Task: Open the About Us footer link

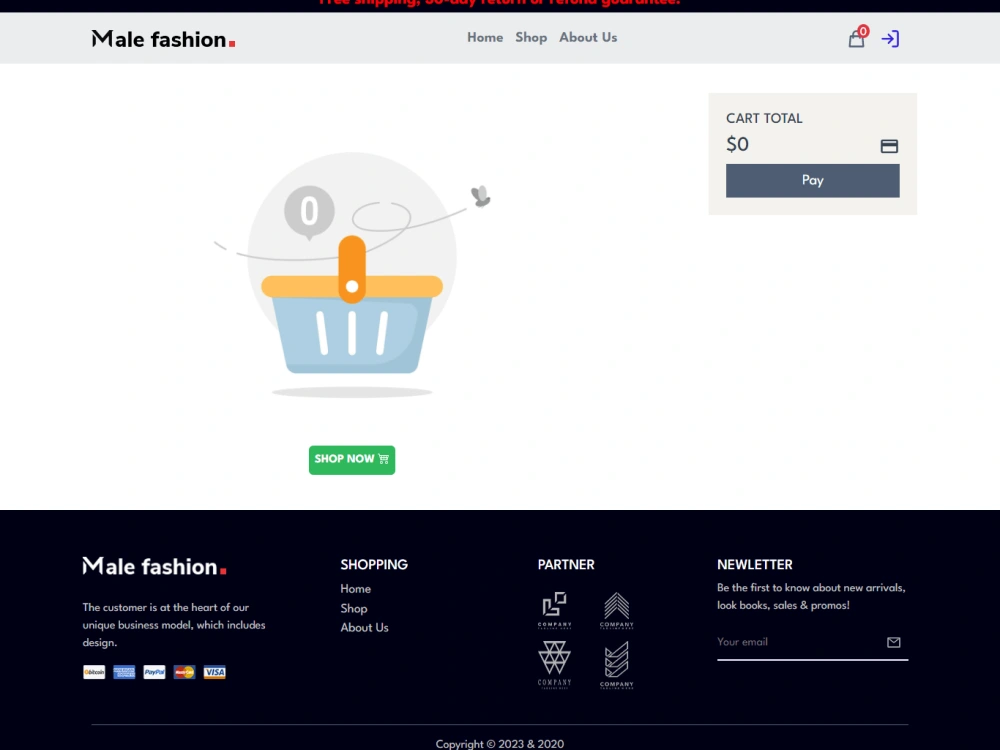Action: click(x=364, y=628)
